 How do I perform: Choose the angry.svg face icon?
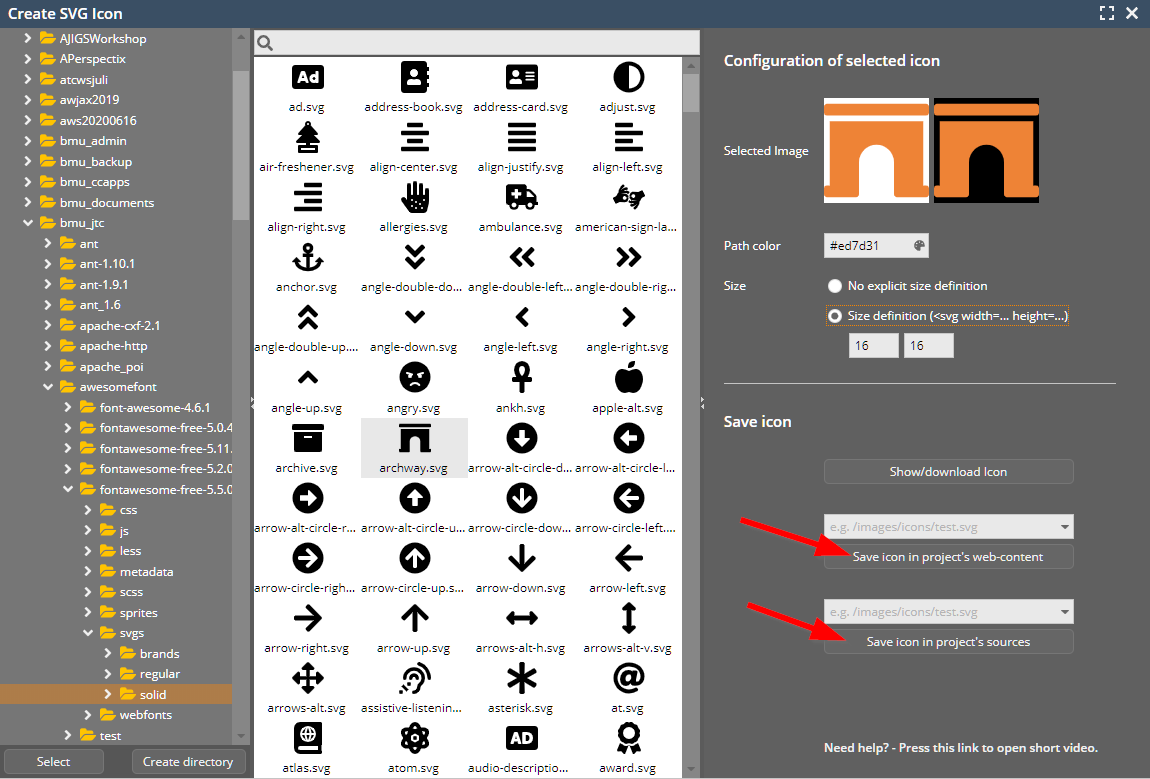(414, 378)
